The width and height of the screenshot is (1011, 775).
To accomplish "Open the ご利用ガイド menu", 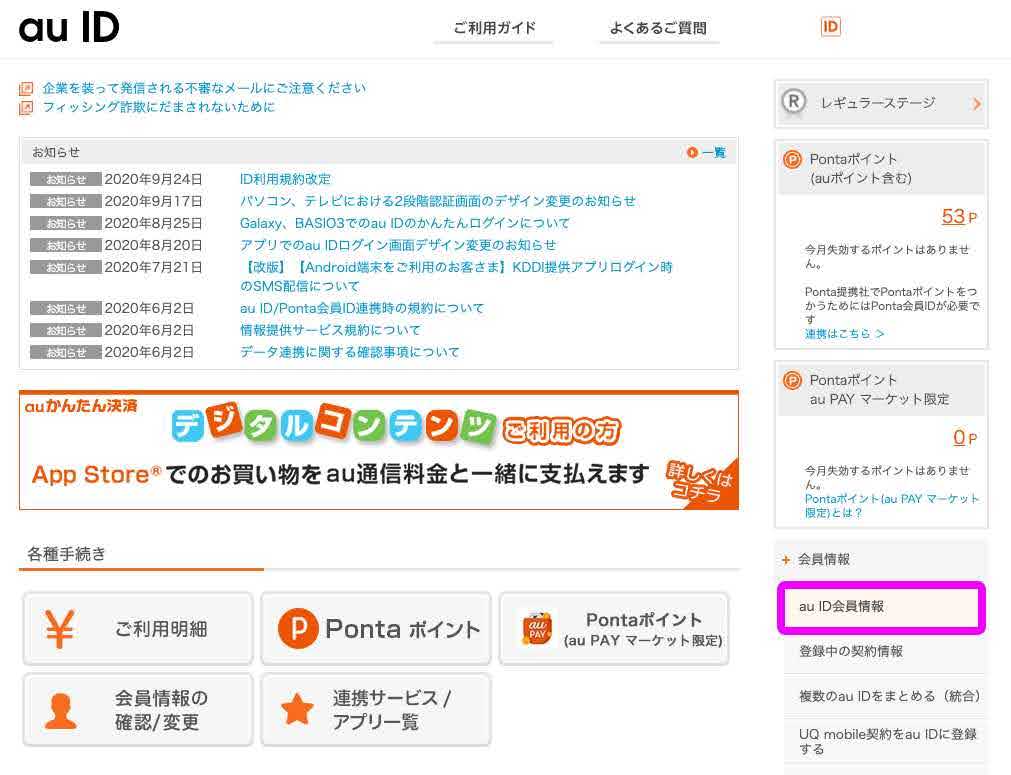I will 494,28.
